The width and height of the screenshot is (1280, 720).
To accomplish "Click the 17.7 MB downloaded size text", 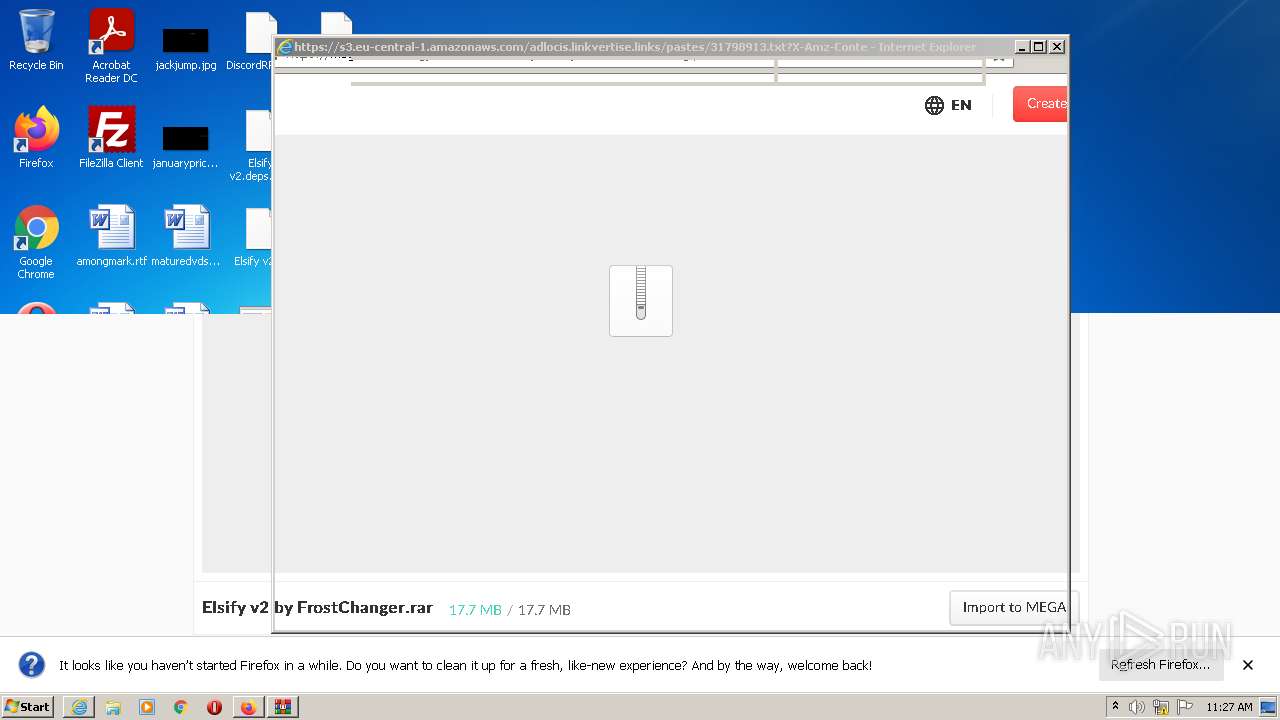I will (475, 609).
